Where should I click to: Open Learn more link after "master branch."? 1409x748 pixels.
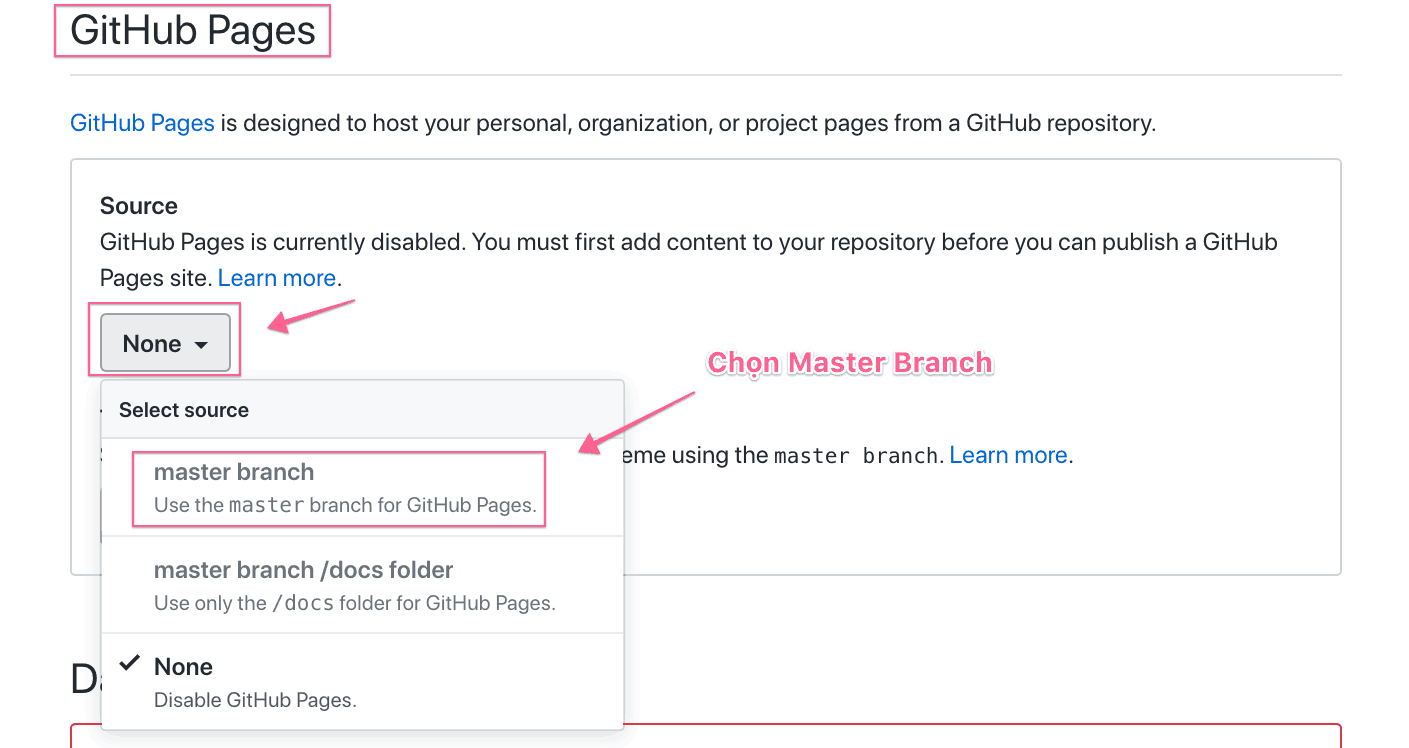pyautogui.click(x=1009, y=455)
